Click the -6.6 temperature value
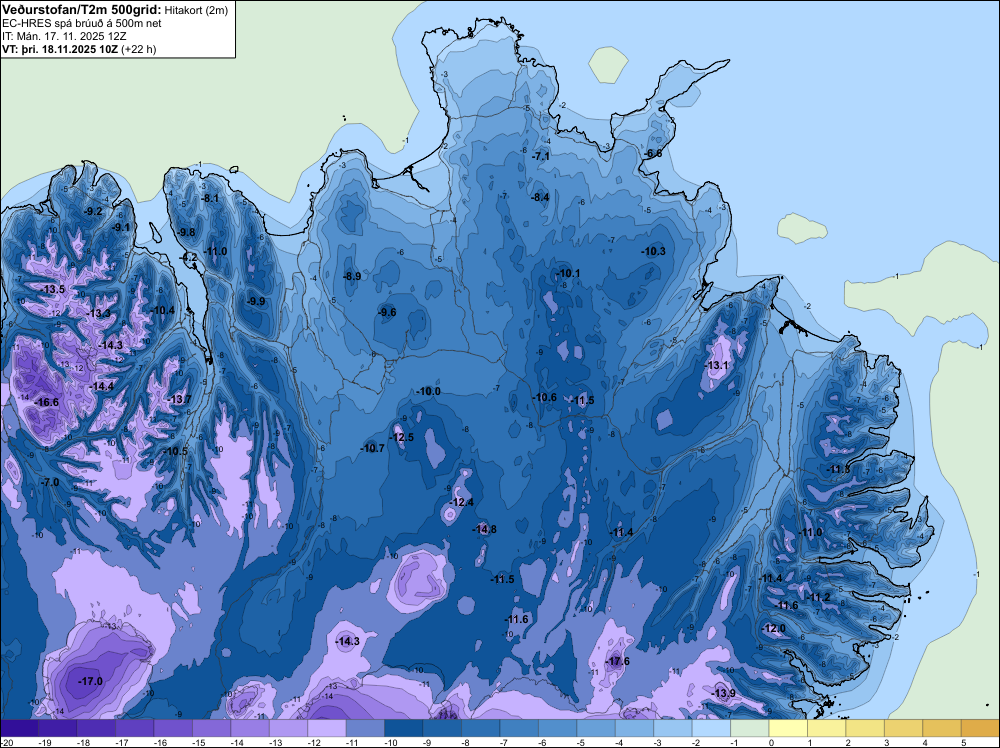1000x748 pixels. pos(654,154)
